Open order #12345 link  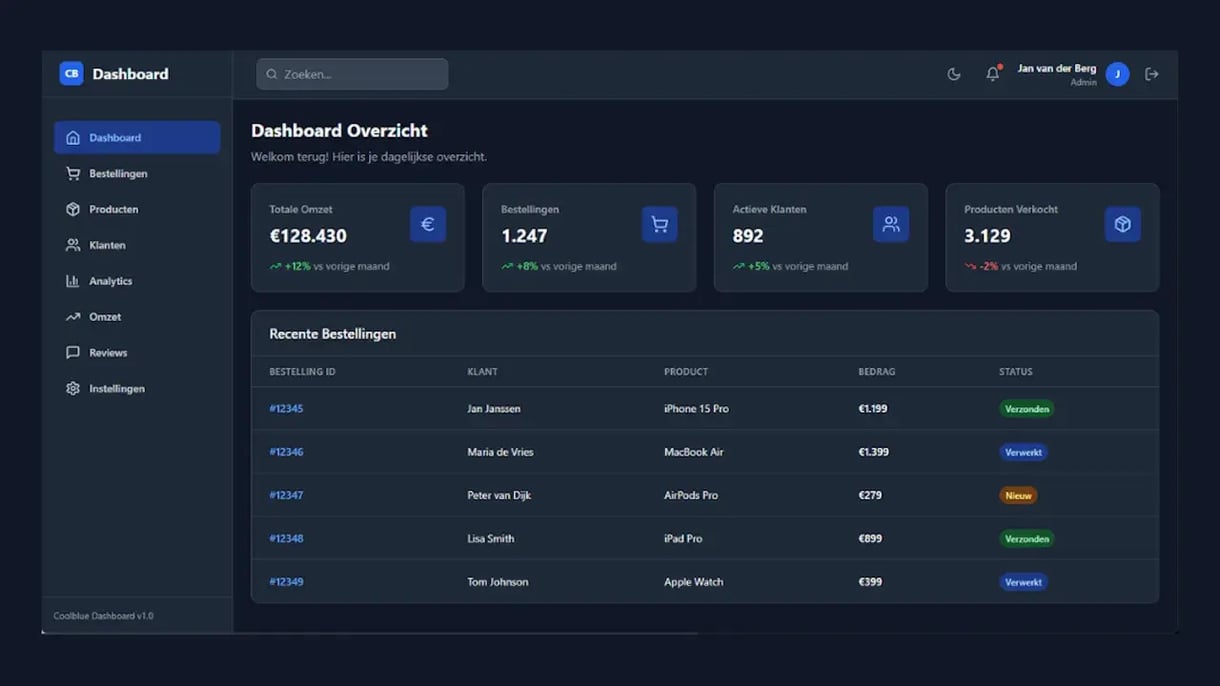pyautogui.click(x=286, y=409)
